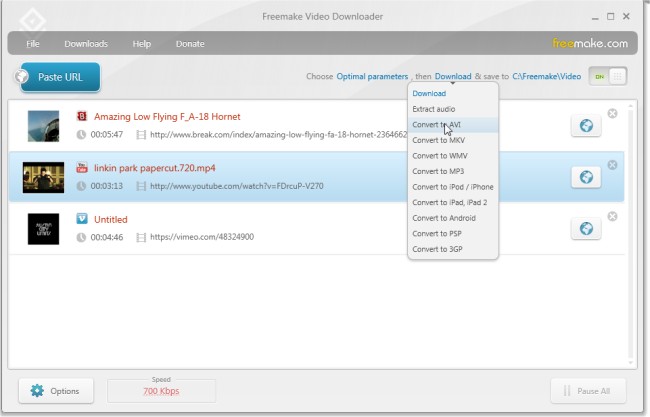This screenshot has height=417, width=650.
Task: Select the title linkin park papercut.720.mp4
Action: pos(155,168)
